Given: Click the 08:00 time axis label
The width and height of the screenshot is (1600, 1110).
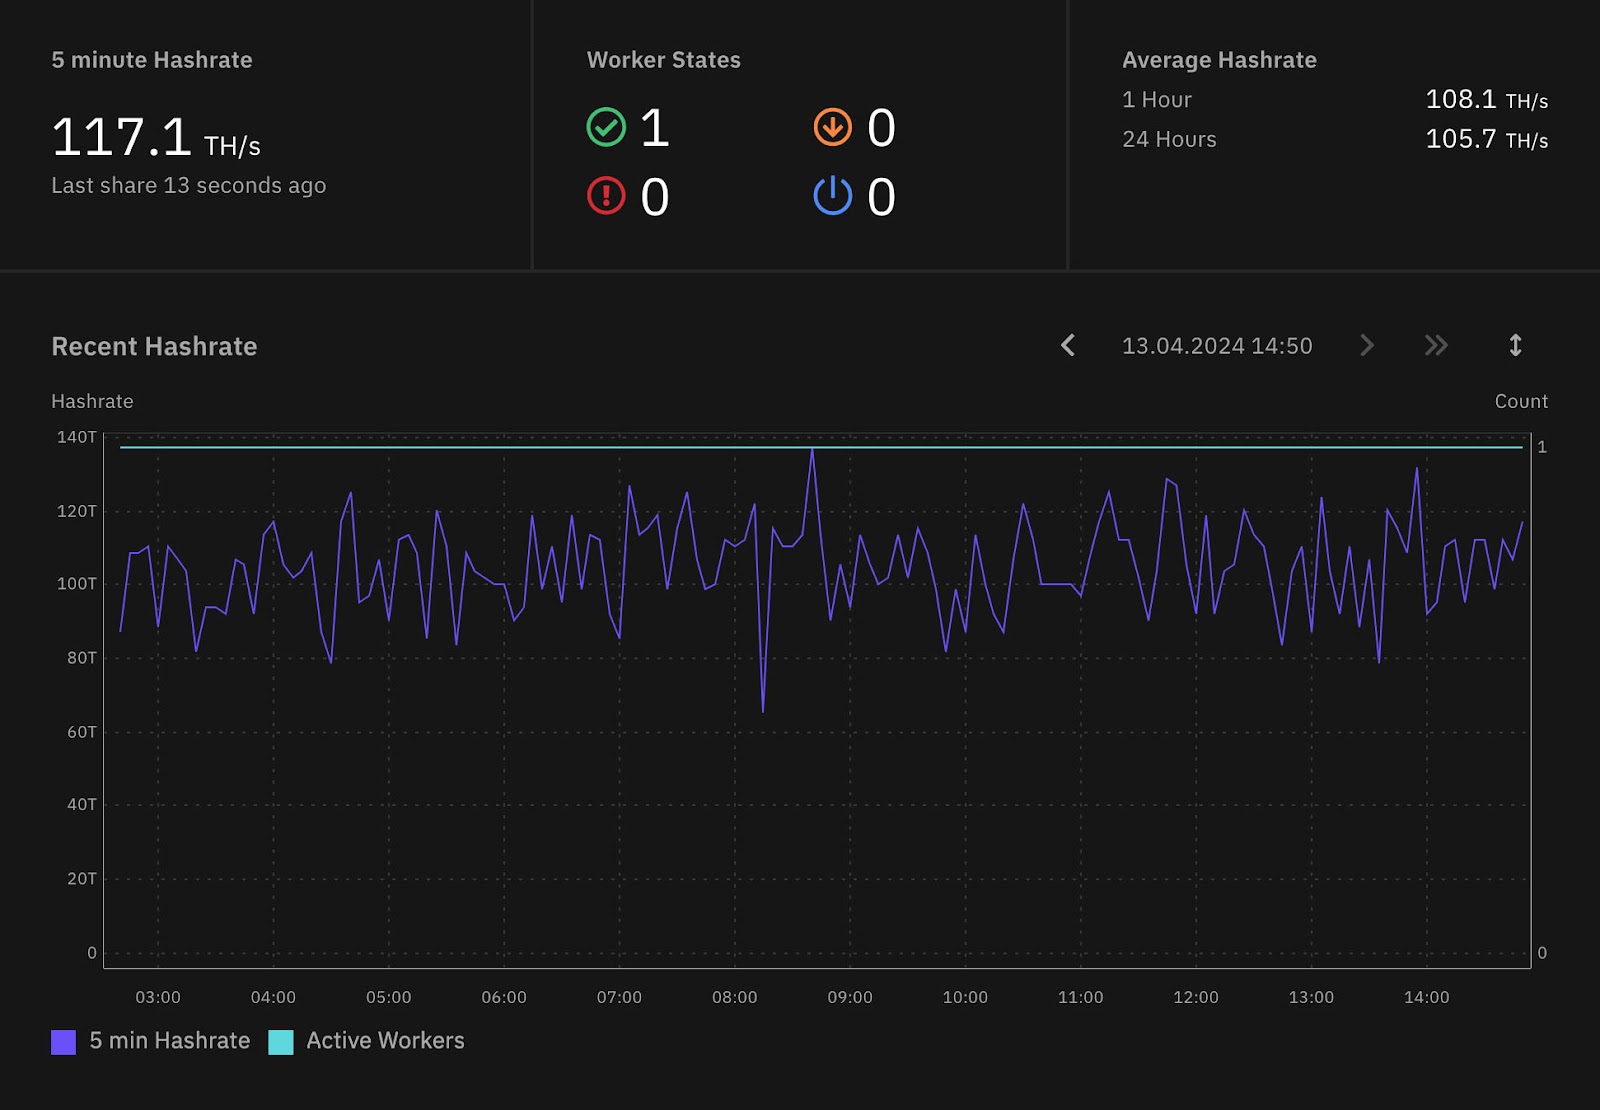Looking at the screenshot, I should 734,997.
